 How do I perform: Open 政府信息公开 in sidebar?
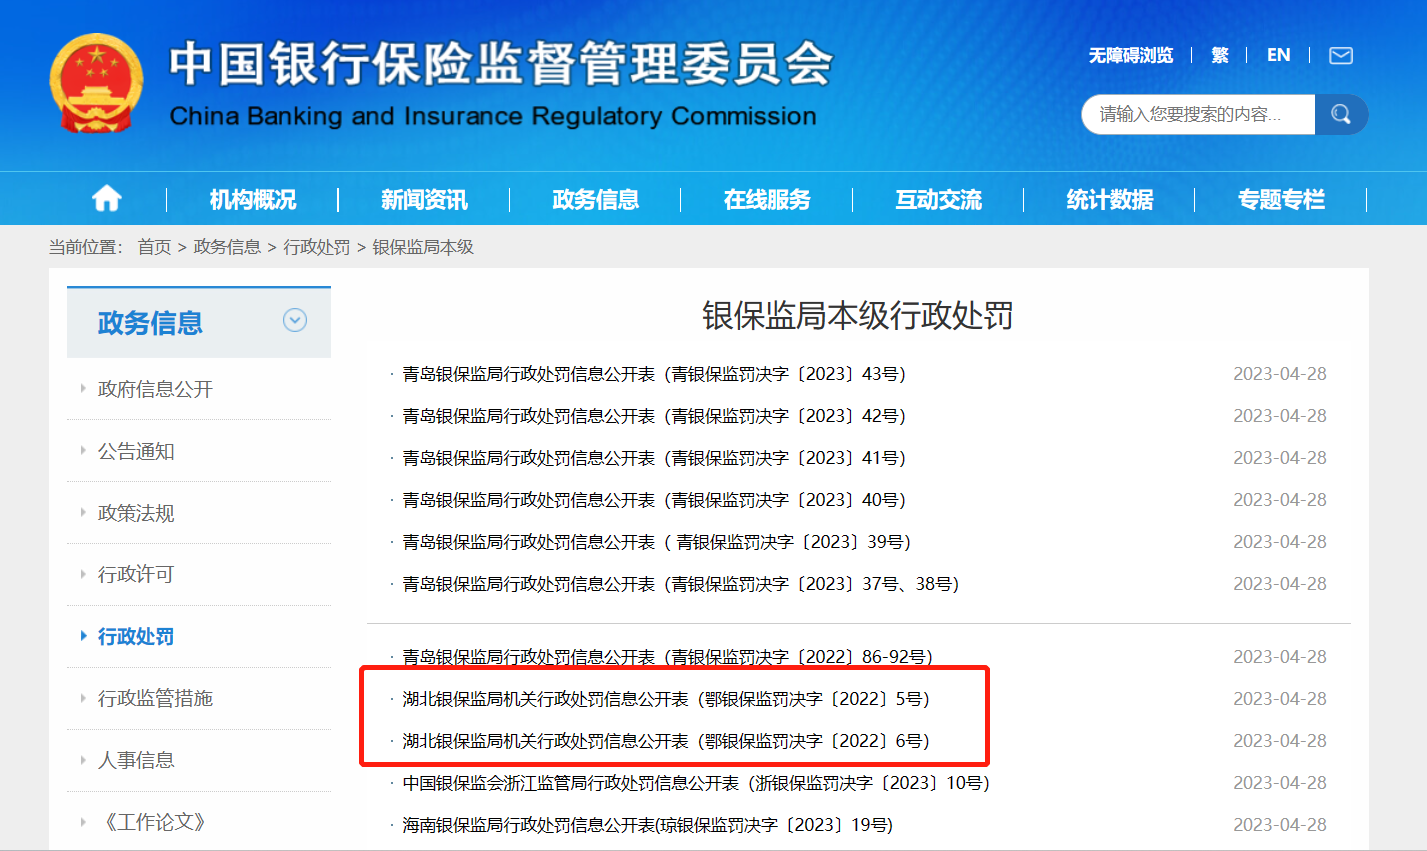point(155,389)
